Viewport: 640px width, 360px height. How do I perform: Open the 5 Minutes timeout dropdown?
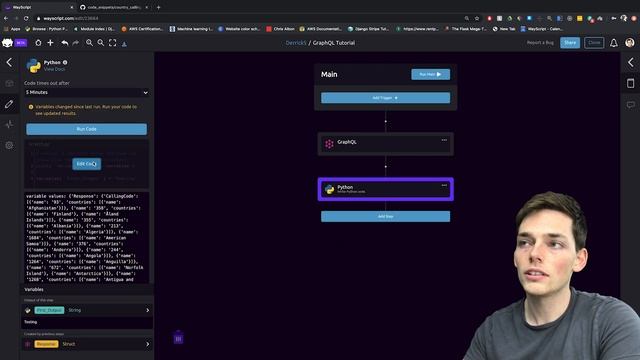pos(87,93)
